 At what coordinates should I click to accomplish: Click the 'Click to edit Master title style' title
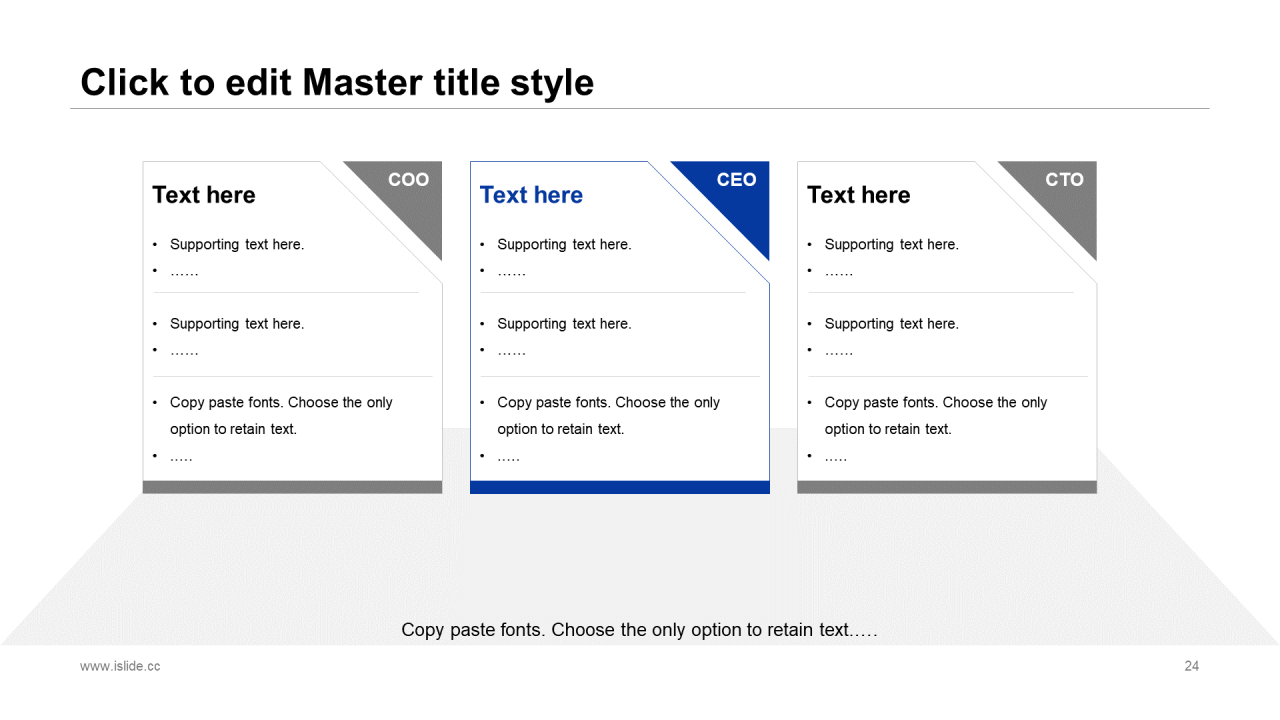point(337,82)
